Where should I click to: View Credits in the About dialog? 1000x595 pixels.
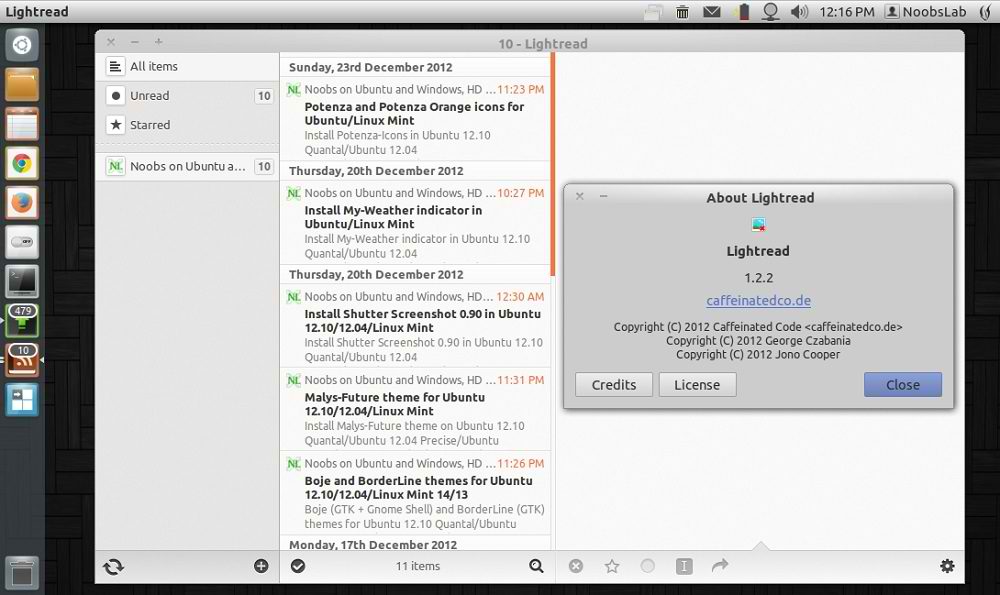(x=613, y=384)
